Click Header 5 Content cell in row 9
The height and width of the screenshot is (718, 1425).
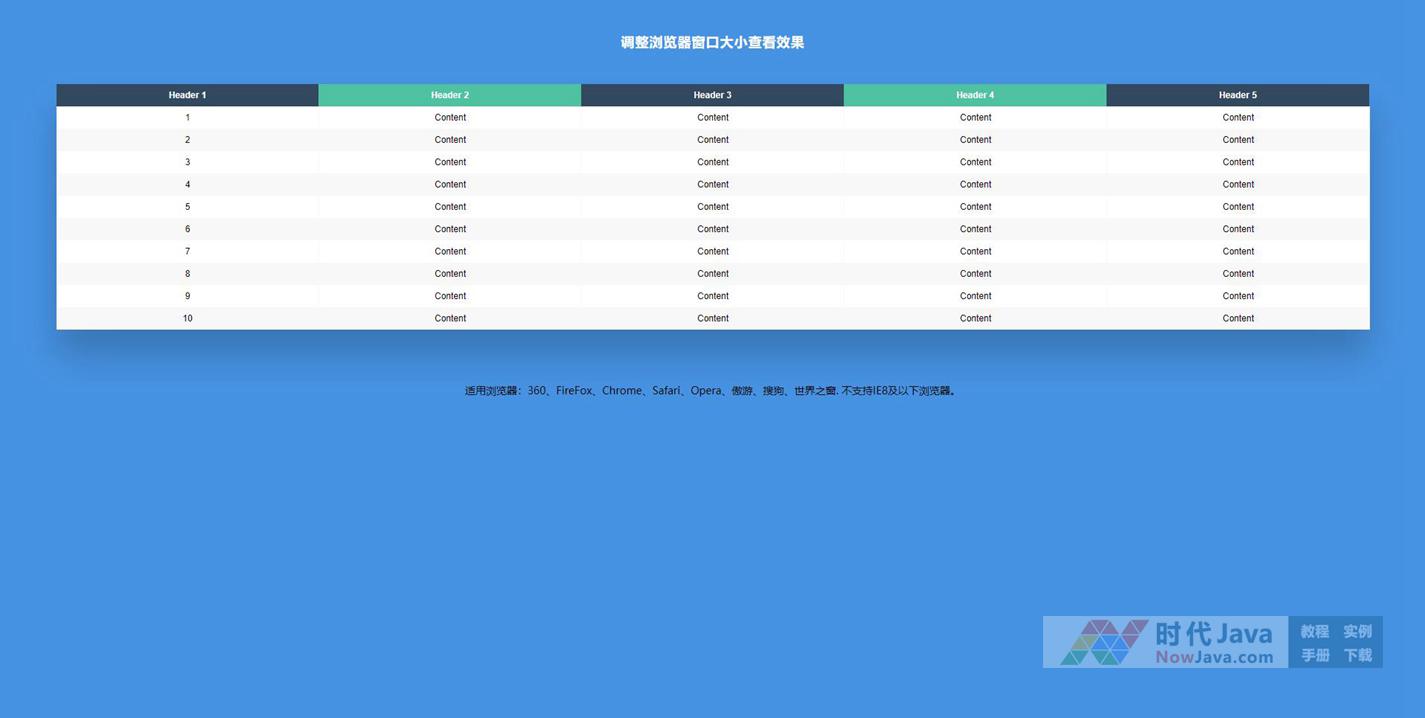tap(1238, 296)
